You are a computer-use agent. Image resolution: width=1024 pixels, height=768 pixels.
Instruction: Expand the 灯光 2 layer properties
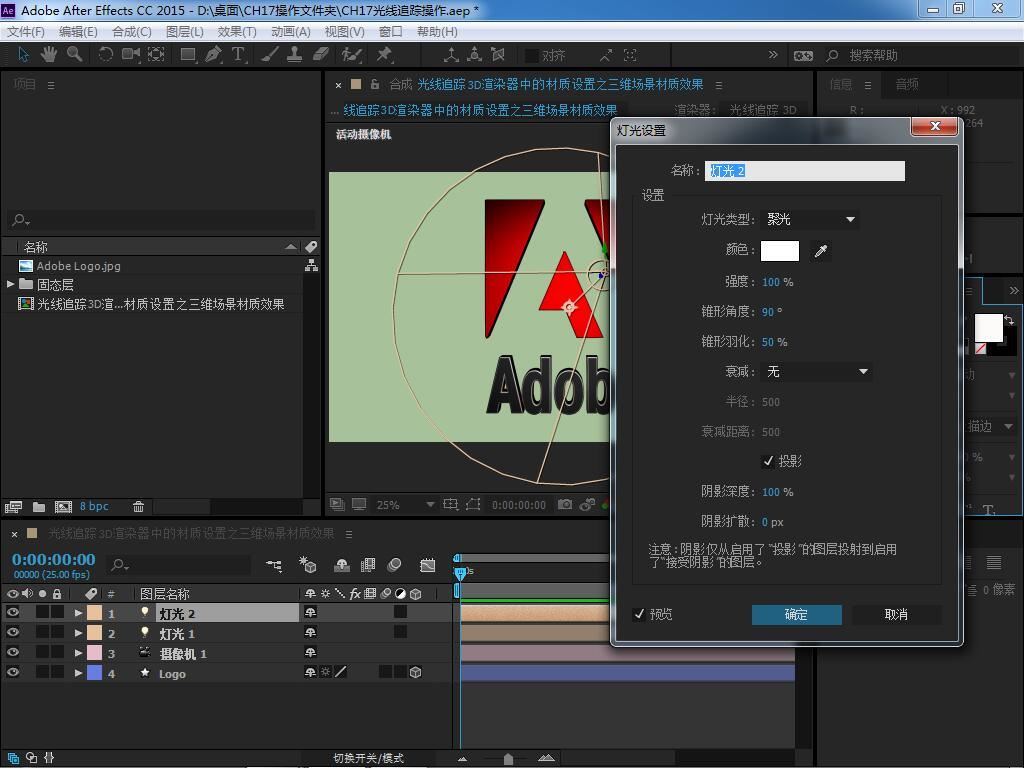[78, 613]
